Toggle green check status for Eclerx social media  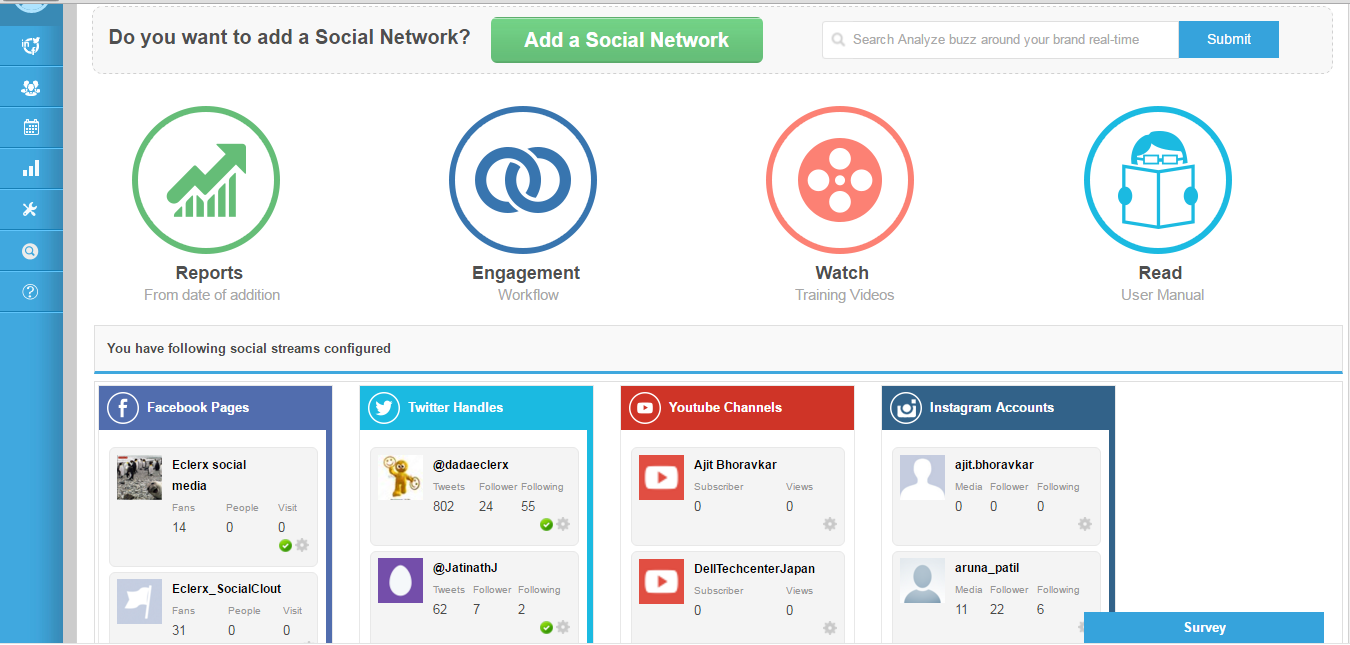click(285, 545)
